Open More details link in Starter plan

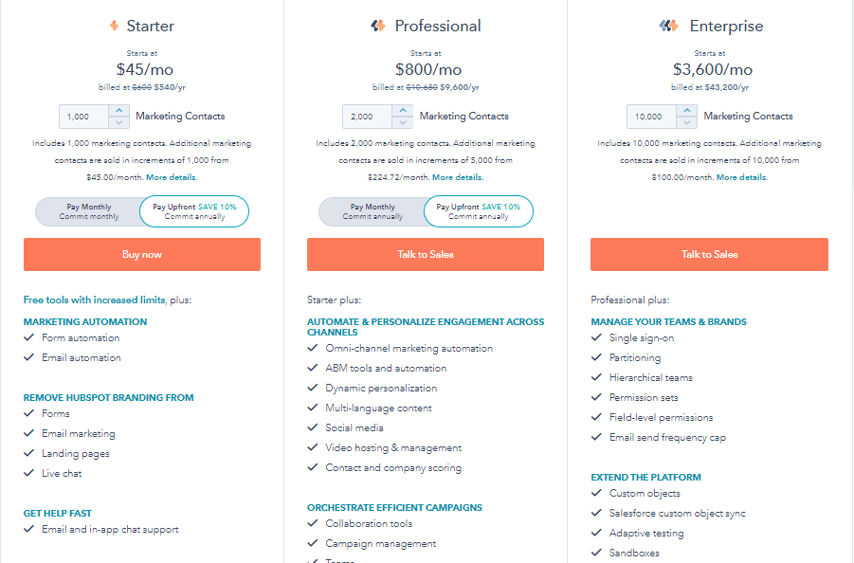tap(172, 177)
